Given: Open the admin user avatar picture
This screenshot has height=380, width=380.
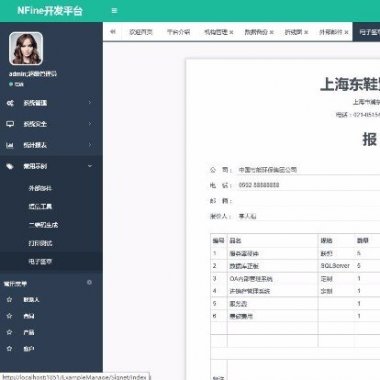Looking at the screenshot, I should pyautogui.click(x=26, y=48).
